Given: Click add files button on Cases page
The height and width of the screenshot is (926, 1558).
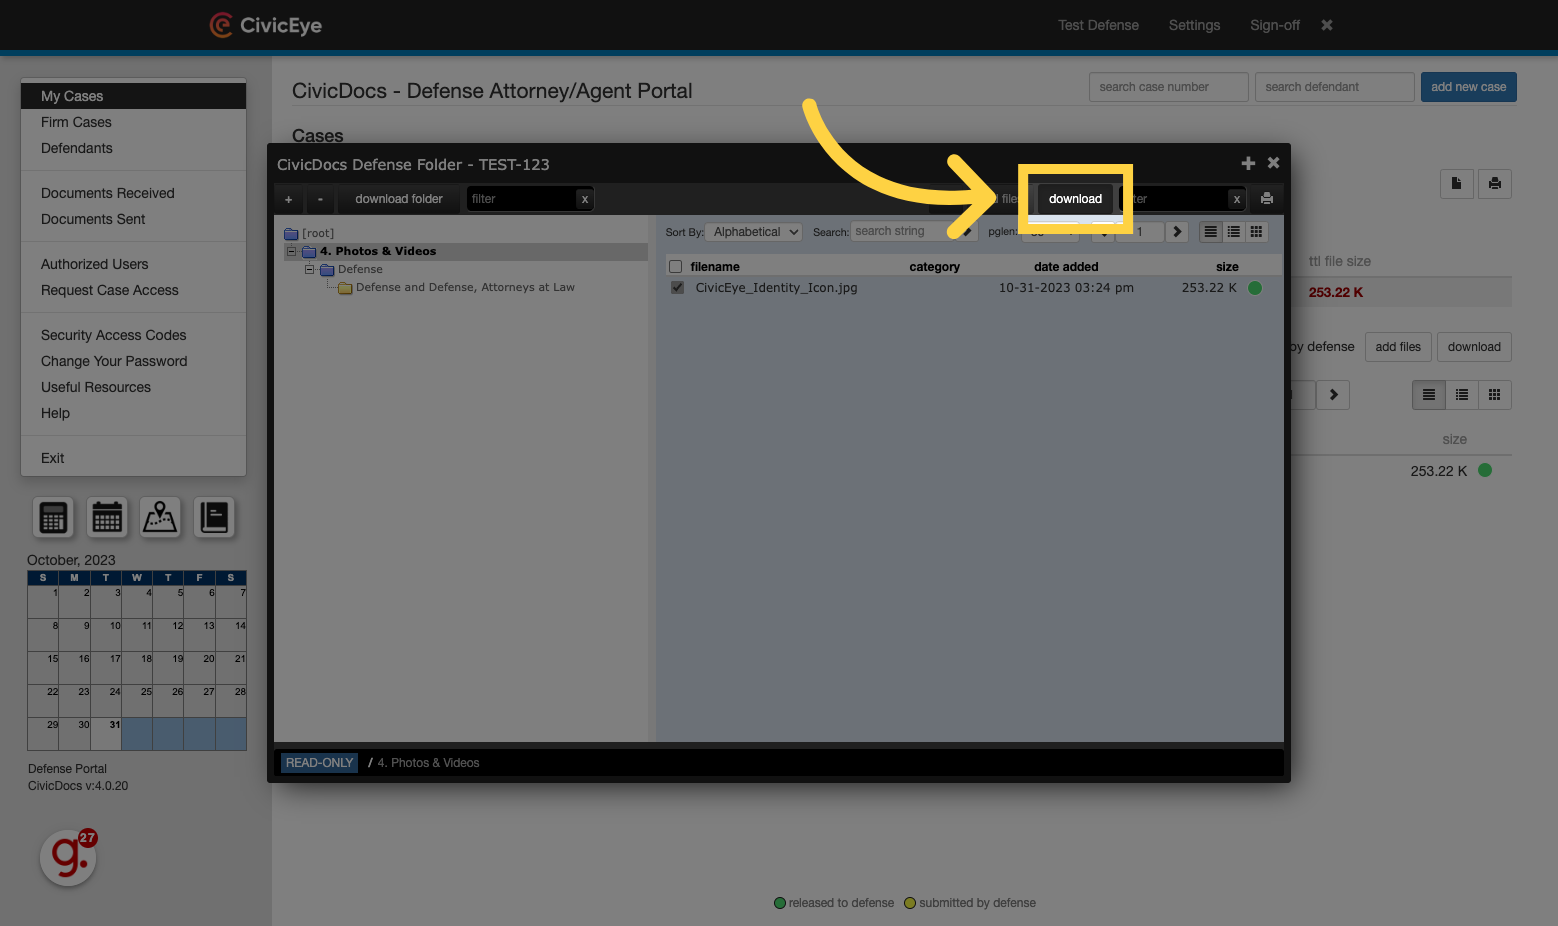Looking at the screenshot, I should coord(1398,347).
